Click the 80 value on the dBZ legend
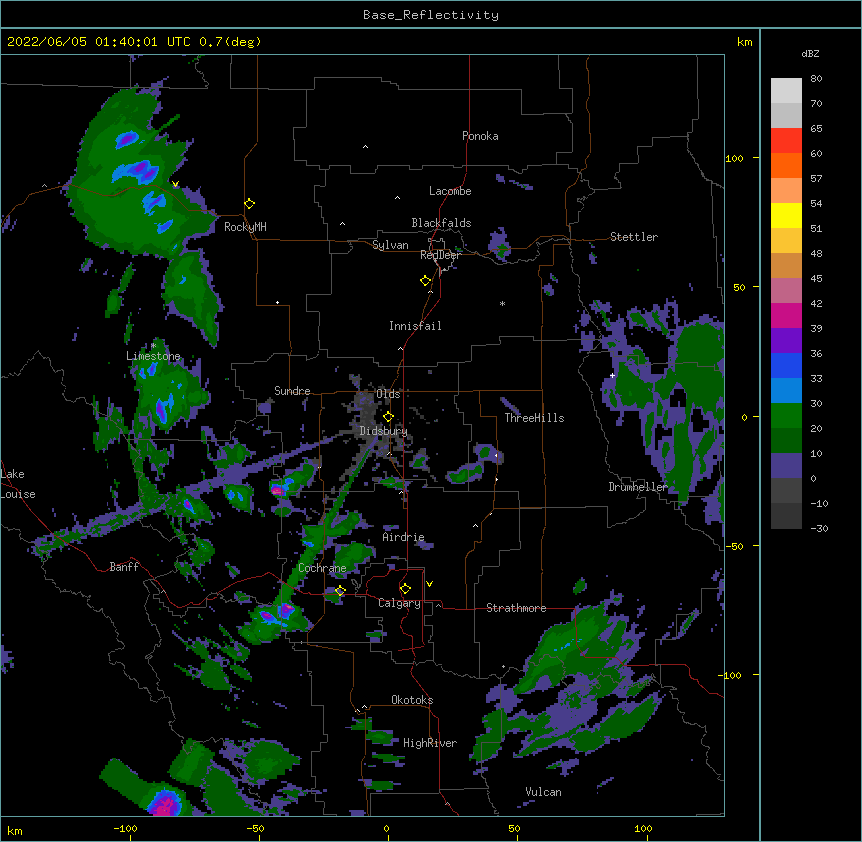Image resolution: width=862 pixels, height=842 pixels. pos(816,79)
